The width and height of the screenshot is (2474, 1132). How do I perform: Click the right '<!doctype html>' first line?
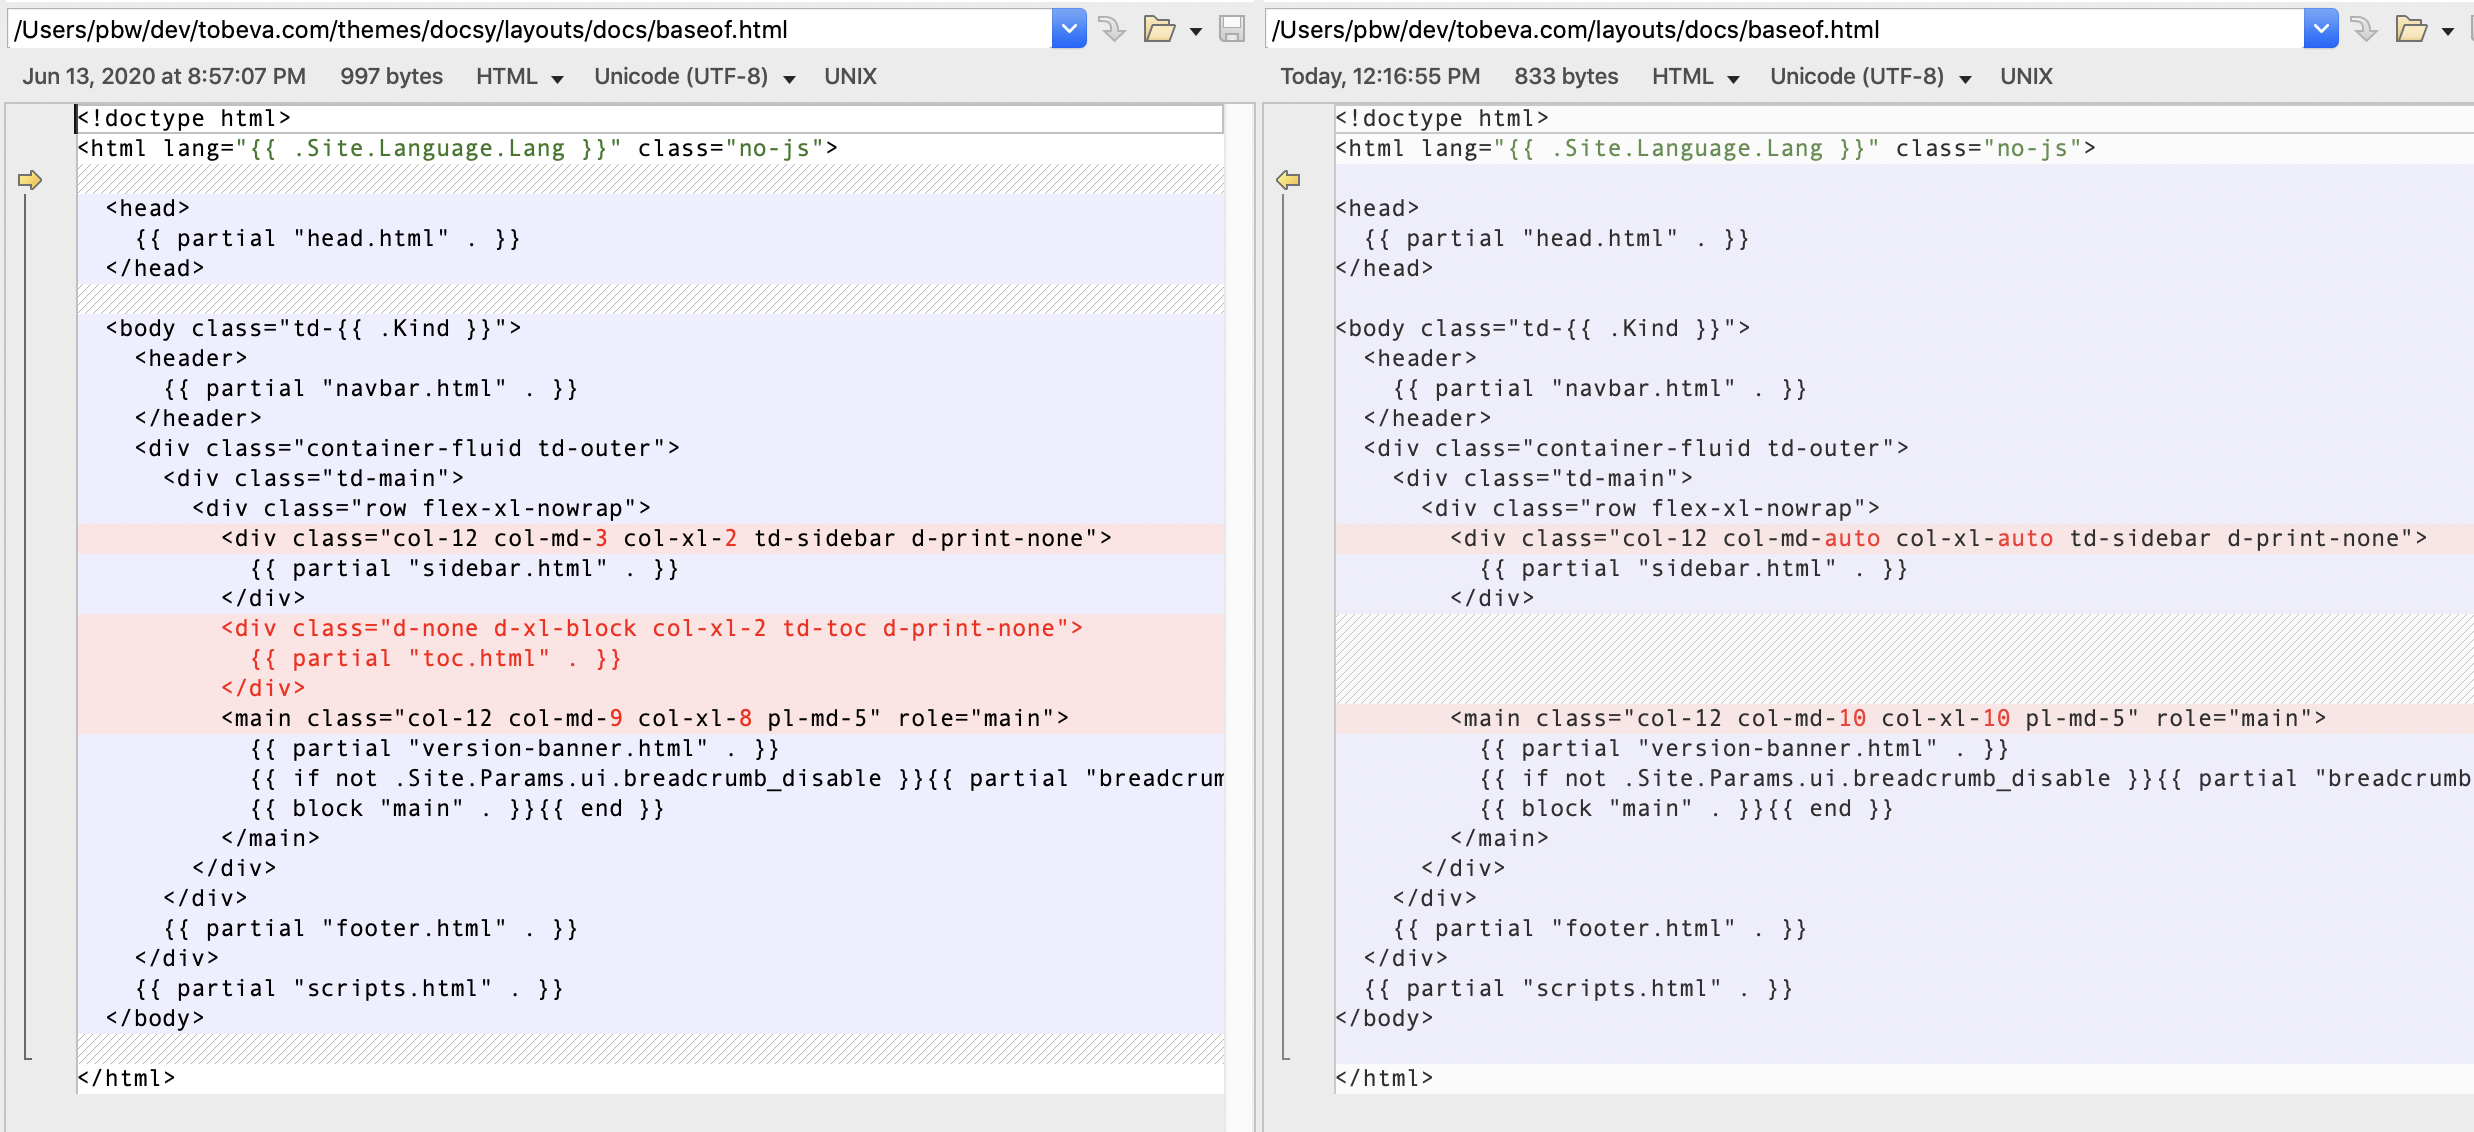pyautogui.click(x=1904, y=119)
